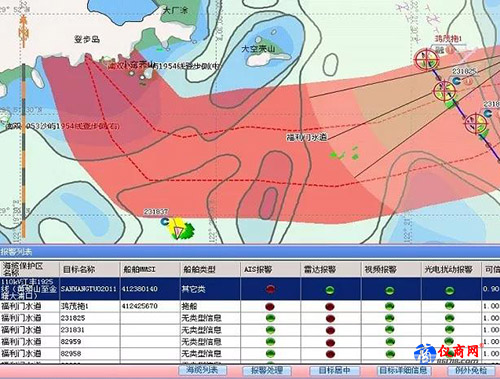Screen dimensions: 500x379
Task: Click the blue C icon next to 231837
Action: (165, 221)
